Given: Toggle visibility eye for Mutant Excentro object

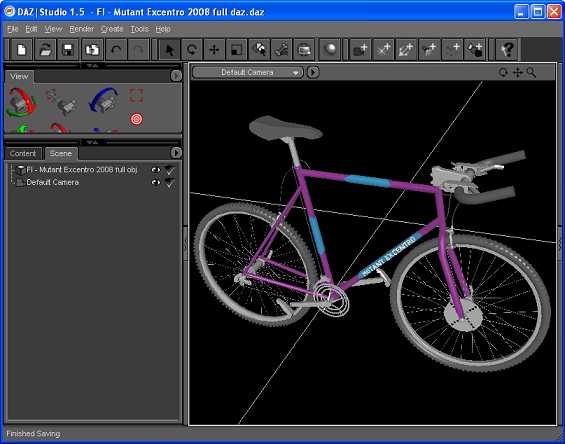Looking at the screenshot, I should tap(156, 170).
